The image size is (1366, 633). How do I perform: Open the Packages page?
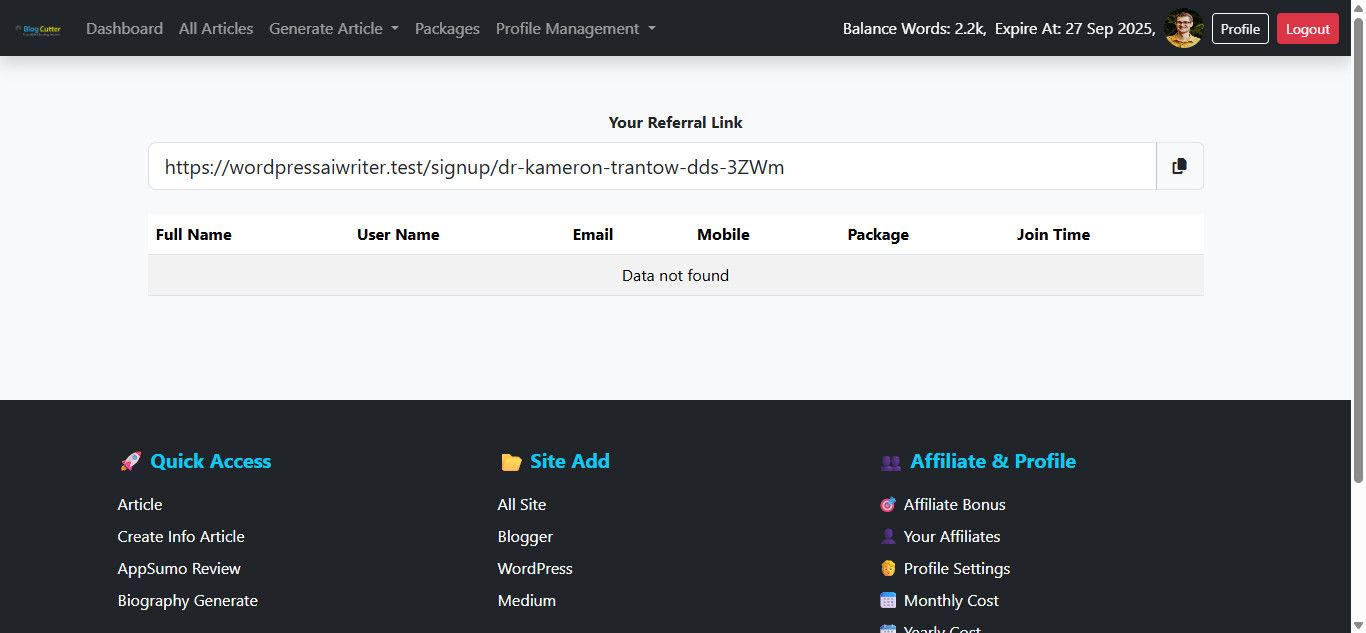tap(447, 29)
